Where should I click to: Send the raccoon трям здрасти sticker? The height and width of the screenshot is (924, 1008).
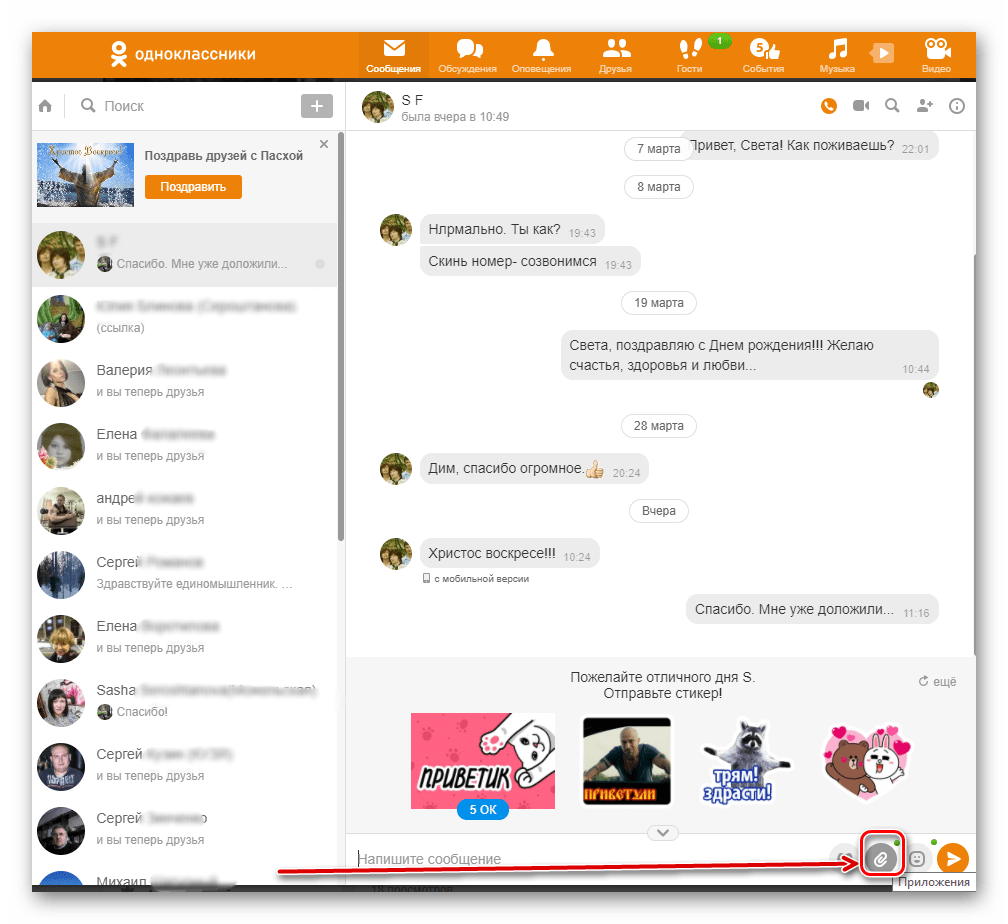coord(748,761)
